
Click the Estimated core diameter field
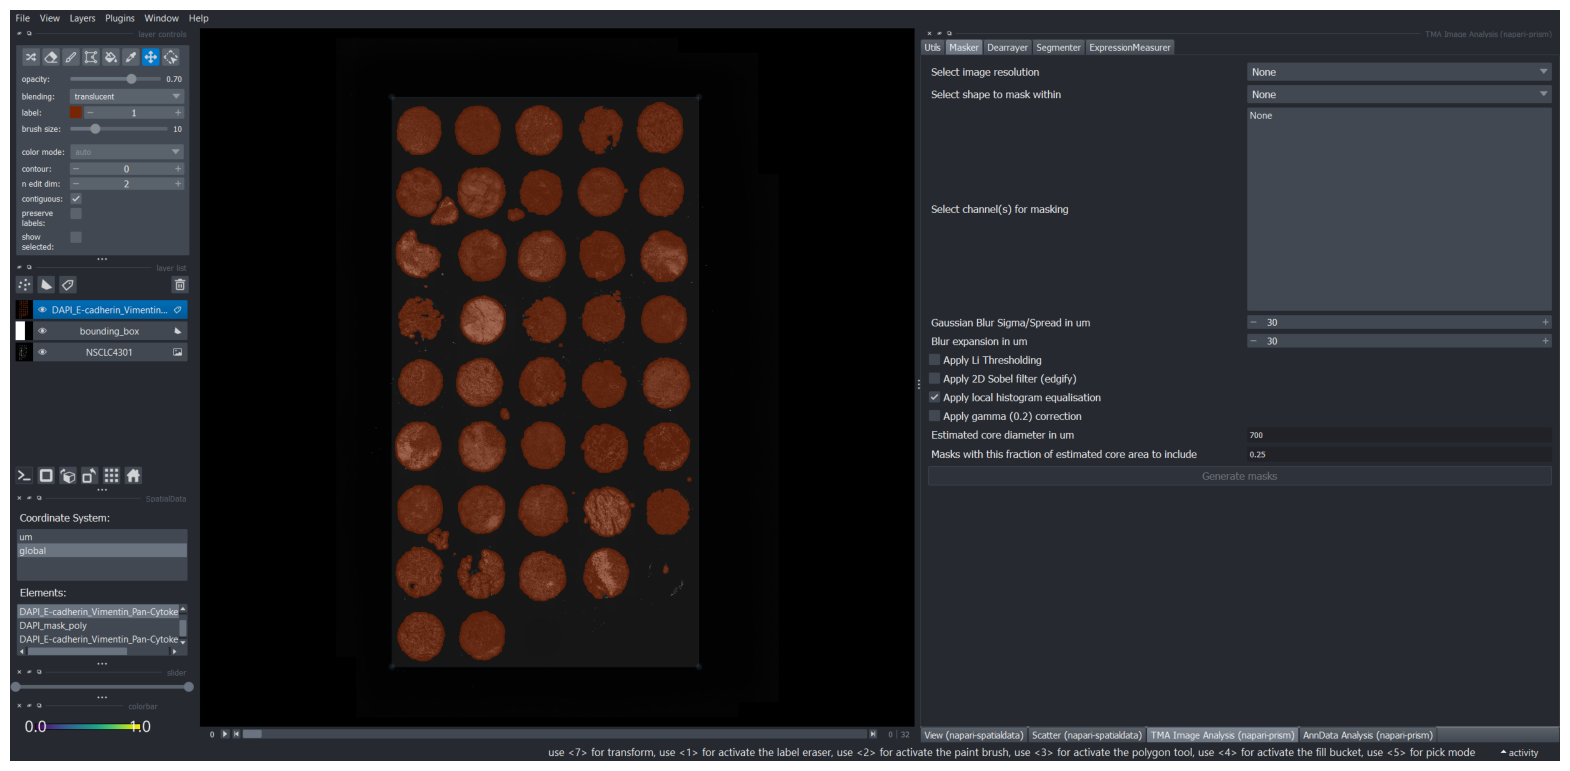point(1399,435)
